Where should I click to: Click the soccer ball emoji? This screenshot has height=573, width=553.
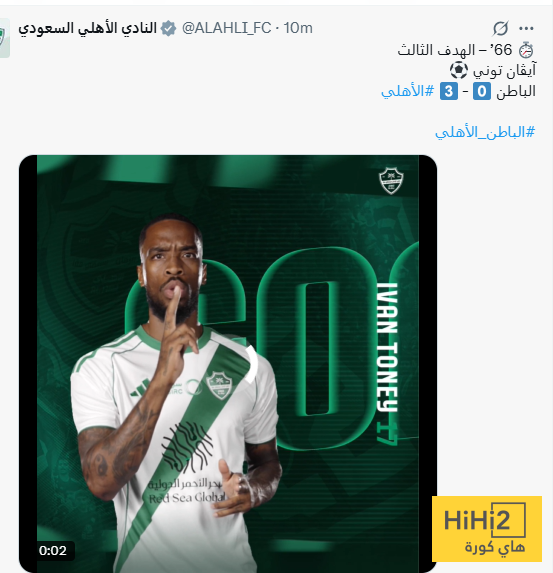(x=459, y=70)
